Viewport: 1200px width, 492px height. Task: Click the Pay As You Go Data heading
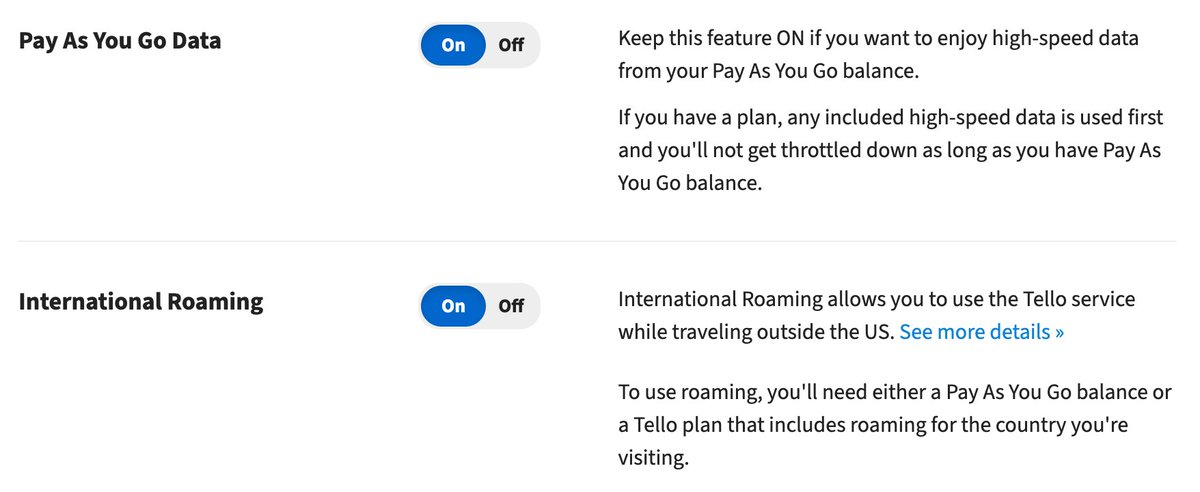(x=120, y=43)
